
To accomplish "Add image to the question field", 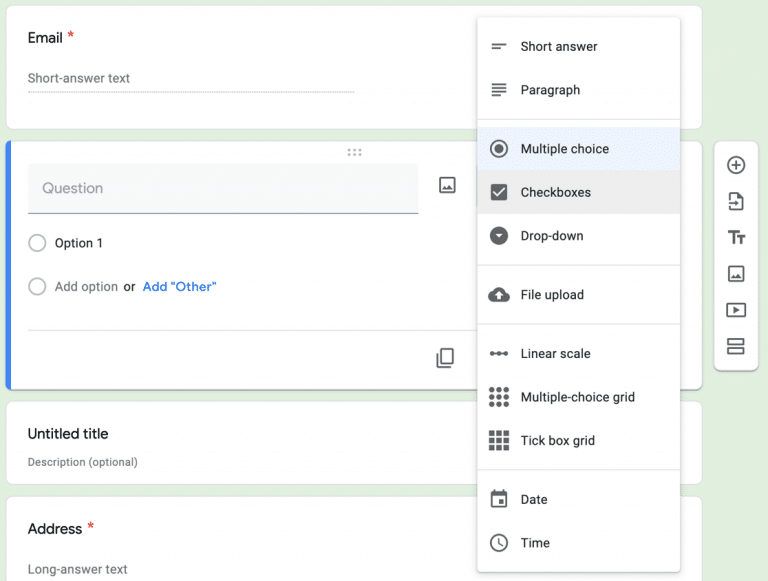I will 447,185.
